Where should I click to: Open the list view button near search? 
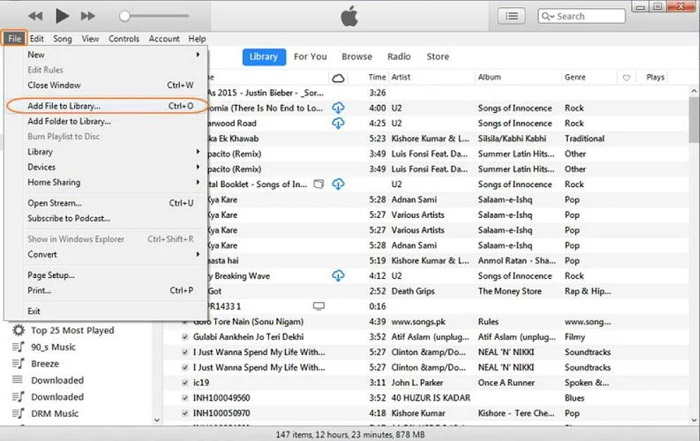click(x=511, y=16)
